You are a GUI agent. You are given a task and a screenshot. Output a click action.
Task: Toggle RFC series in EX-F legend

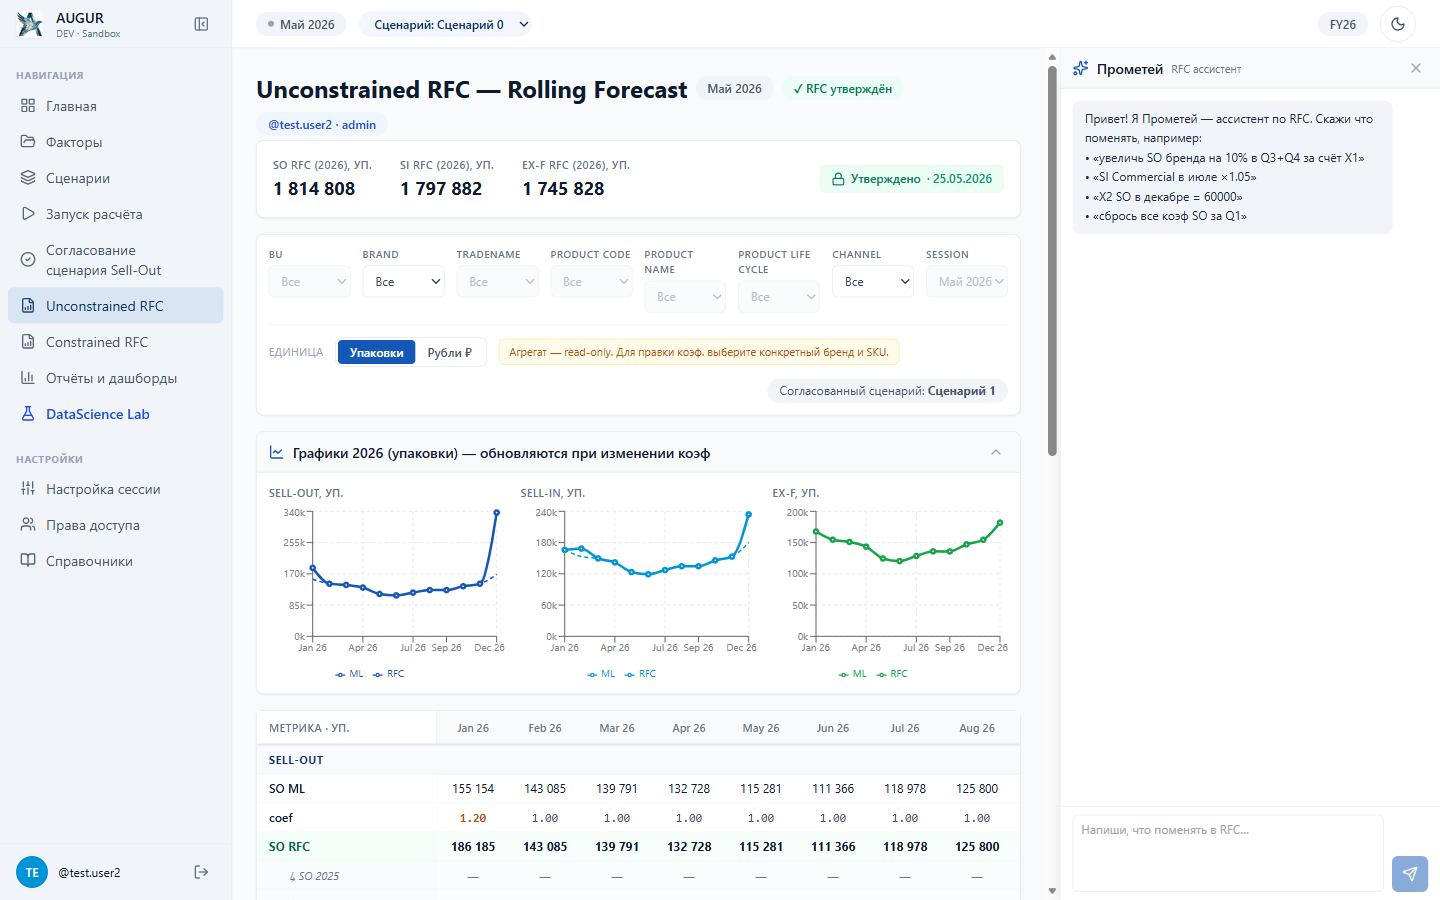coord(892,674)
